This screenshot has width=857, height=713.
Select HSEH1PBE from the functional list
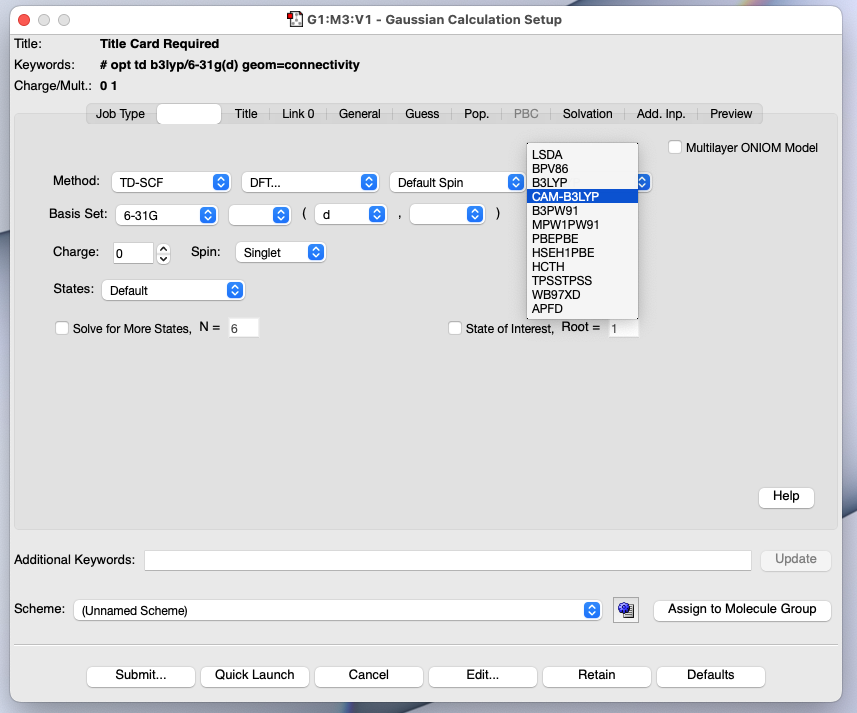[582, 252]
